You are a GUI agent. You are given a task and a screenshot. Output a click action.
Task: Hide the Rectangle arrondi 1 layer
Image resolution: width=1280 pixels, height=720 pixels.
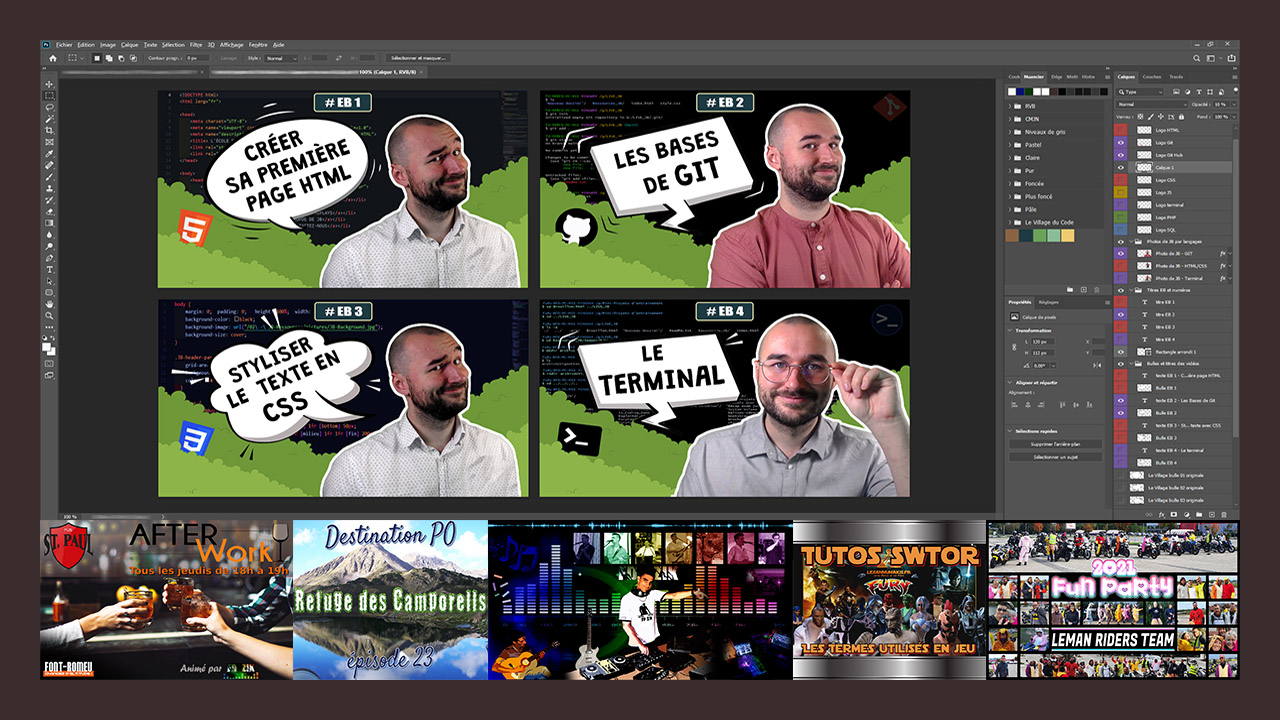coord(1121,352)
